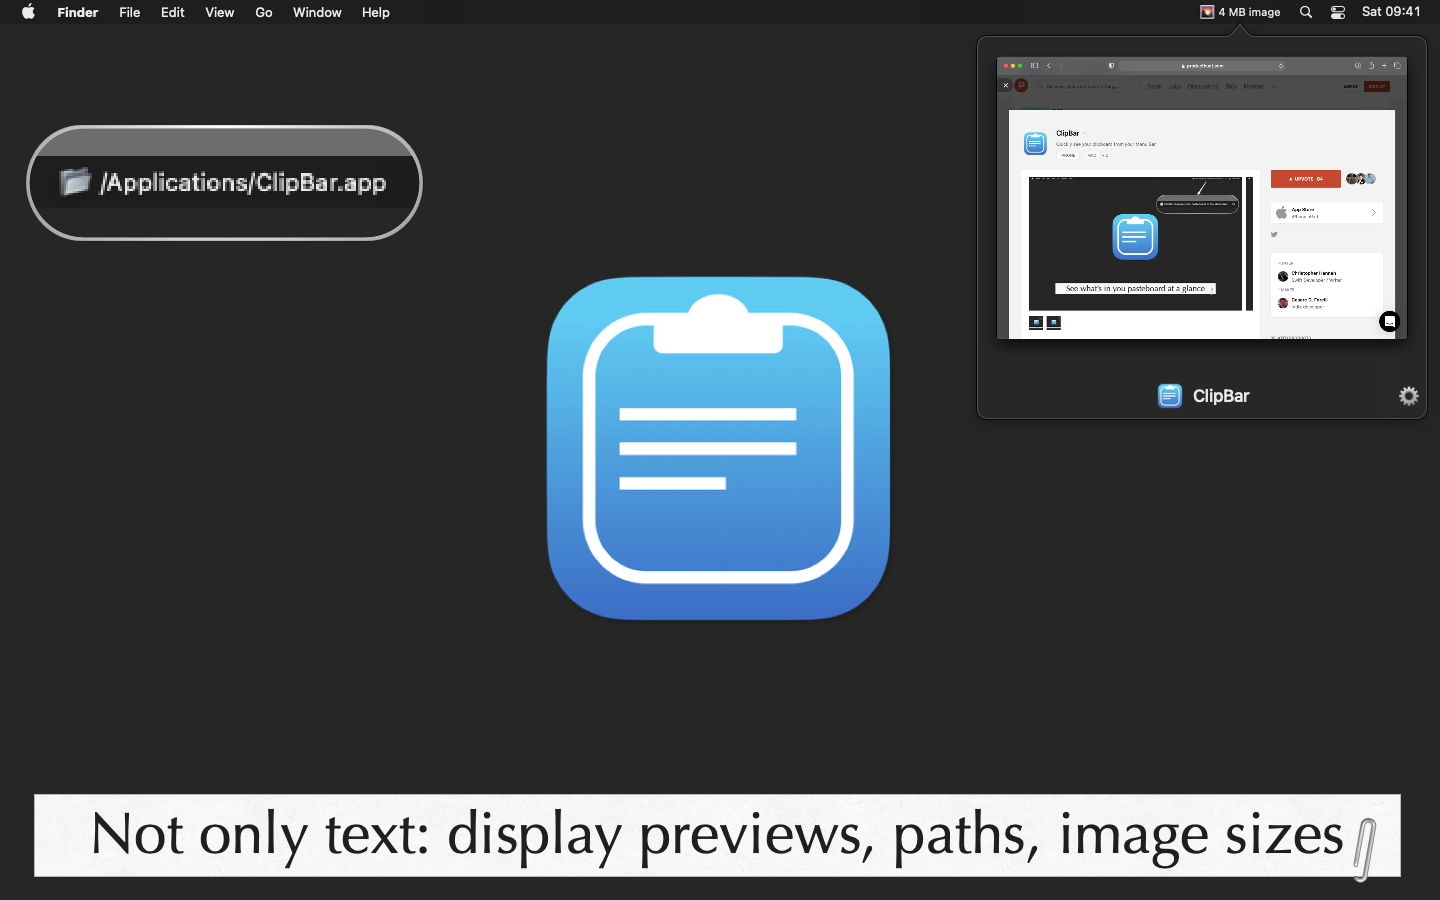The image size is (1440, 900).
Task: Open the ellipsis navigation menu on Product Hunt
Action: (x=1274, y=86)
